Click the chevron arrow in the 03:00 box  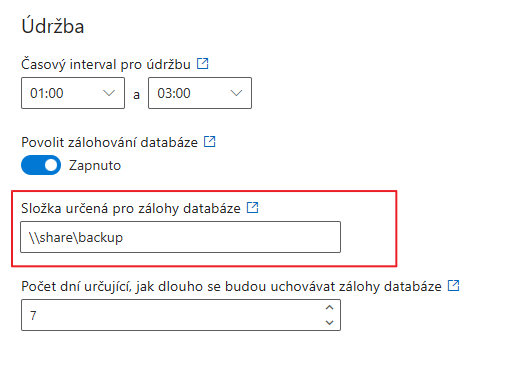point(236,93)
